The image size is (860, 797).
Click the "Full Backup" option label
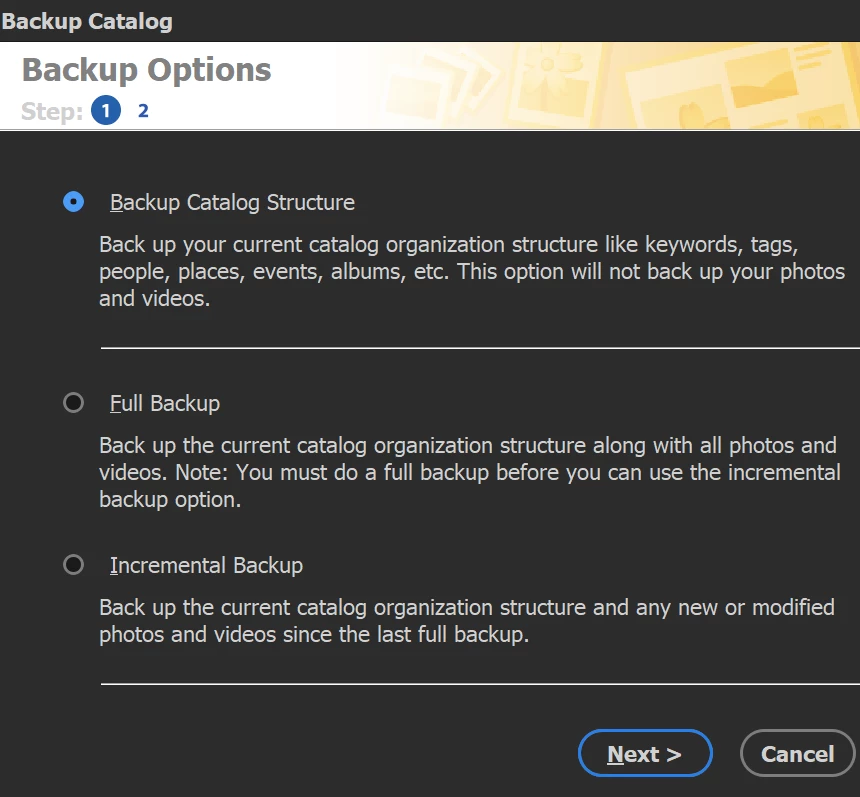(165, 404)
